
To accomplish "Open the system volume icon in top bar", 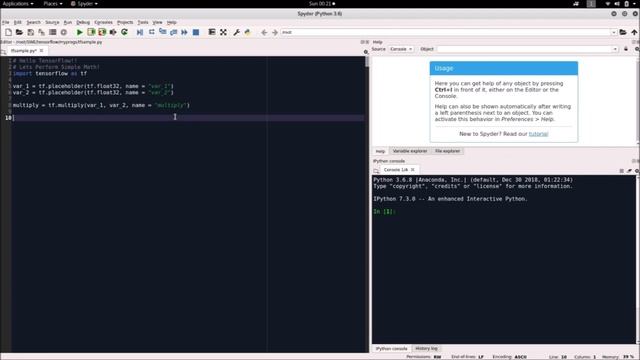I will tap(617, 4).
